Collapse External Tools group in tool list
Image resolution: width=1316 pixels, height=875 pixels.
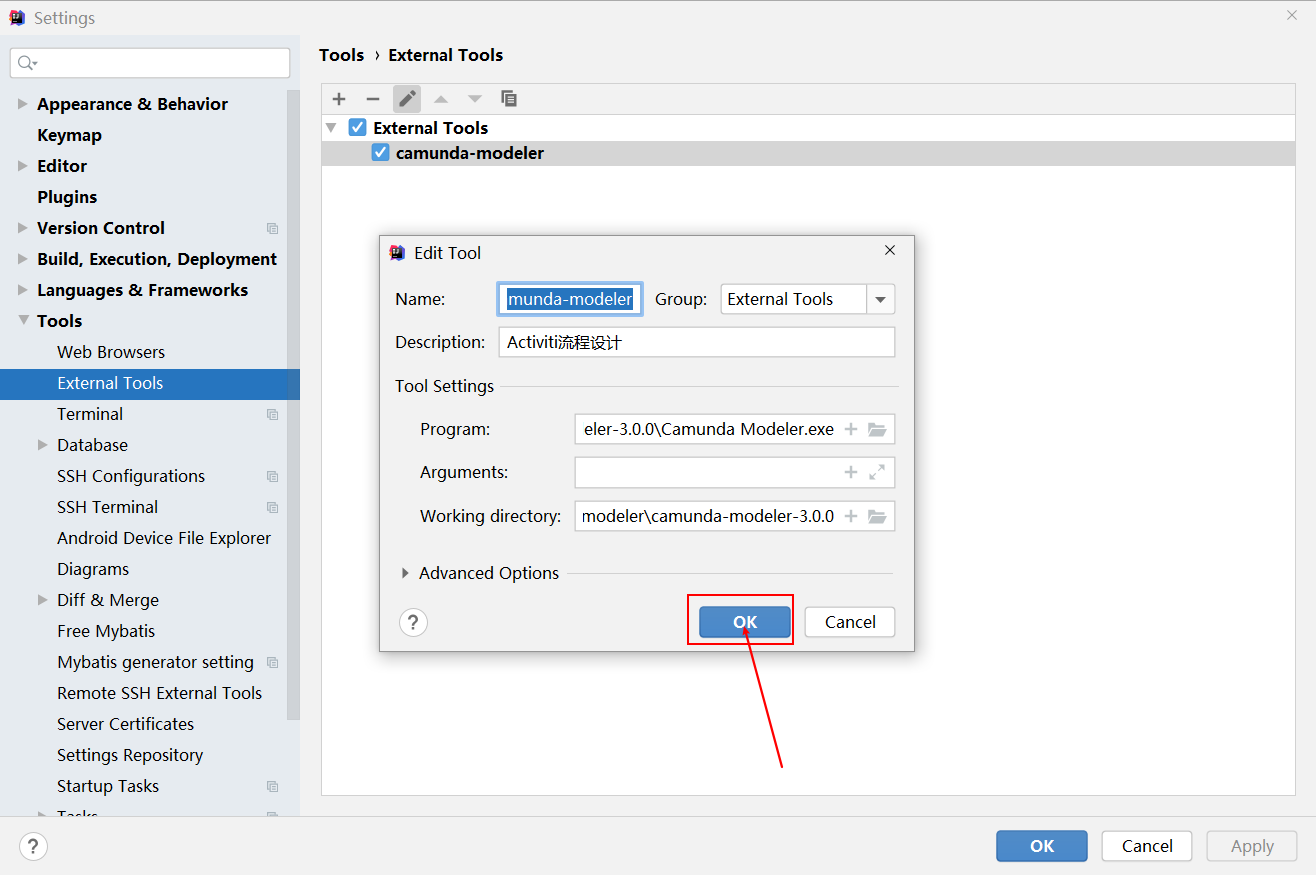[x=332, y=128]
